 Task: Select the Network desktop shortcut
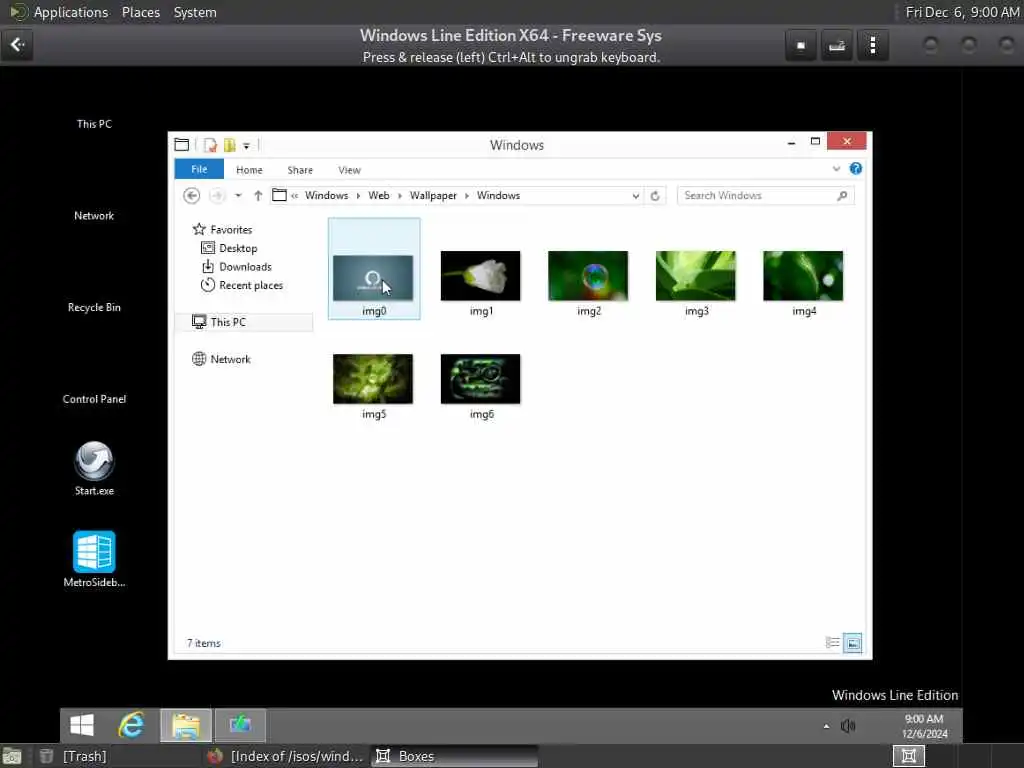tap(94, 216)
